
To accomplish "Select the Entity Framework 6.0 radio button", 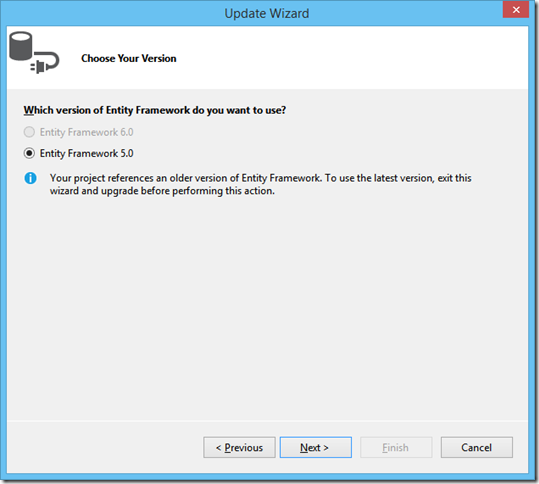I will 29,132.
